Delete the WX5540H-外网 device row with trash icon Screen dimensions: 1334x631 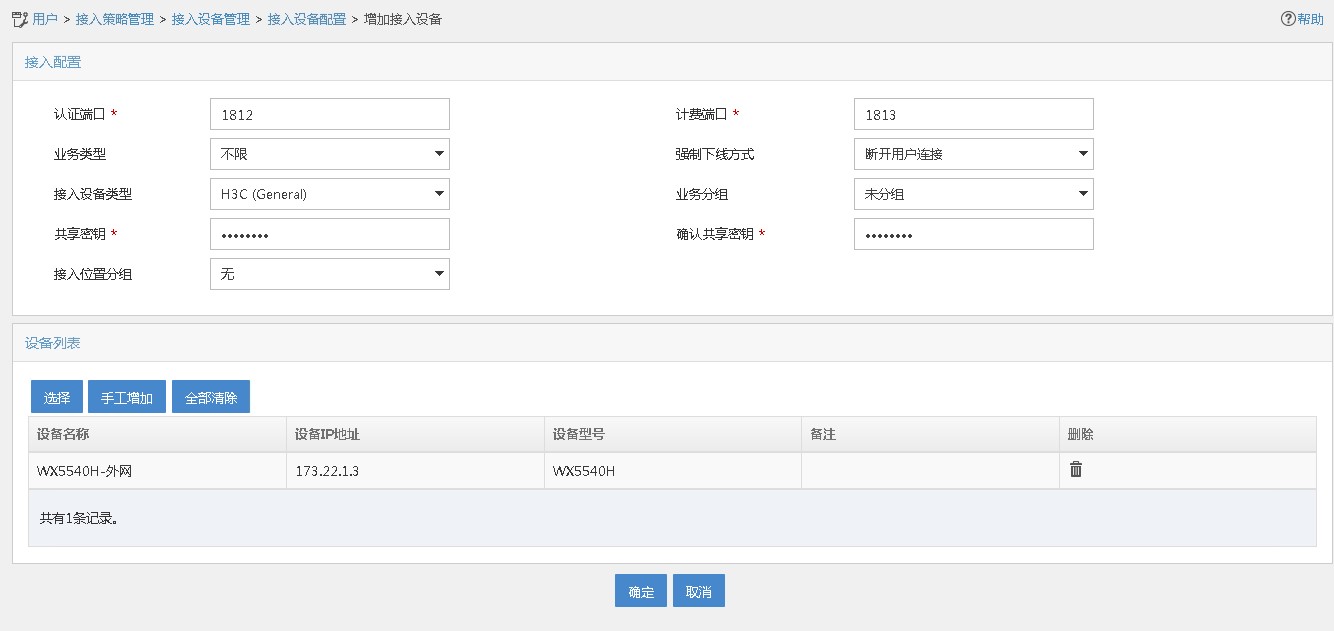pyautogui.click(x=1076, y=469)
